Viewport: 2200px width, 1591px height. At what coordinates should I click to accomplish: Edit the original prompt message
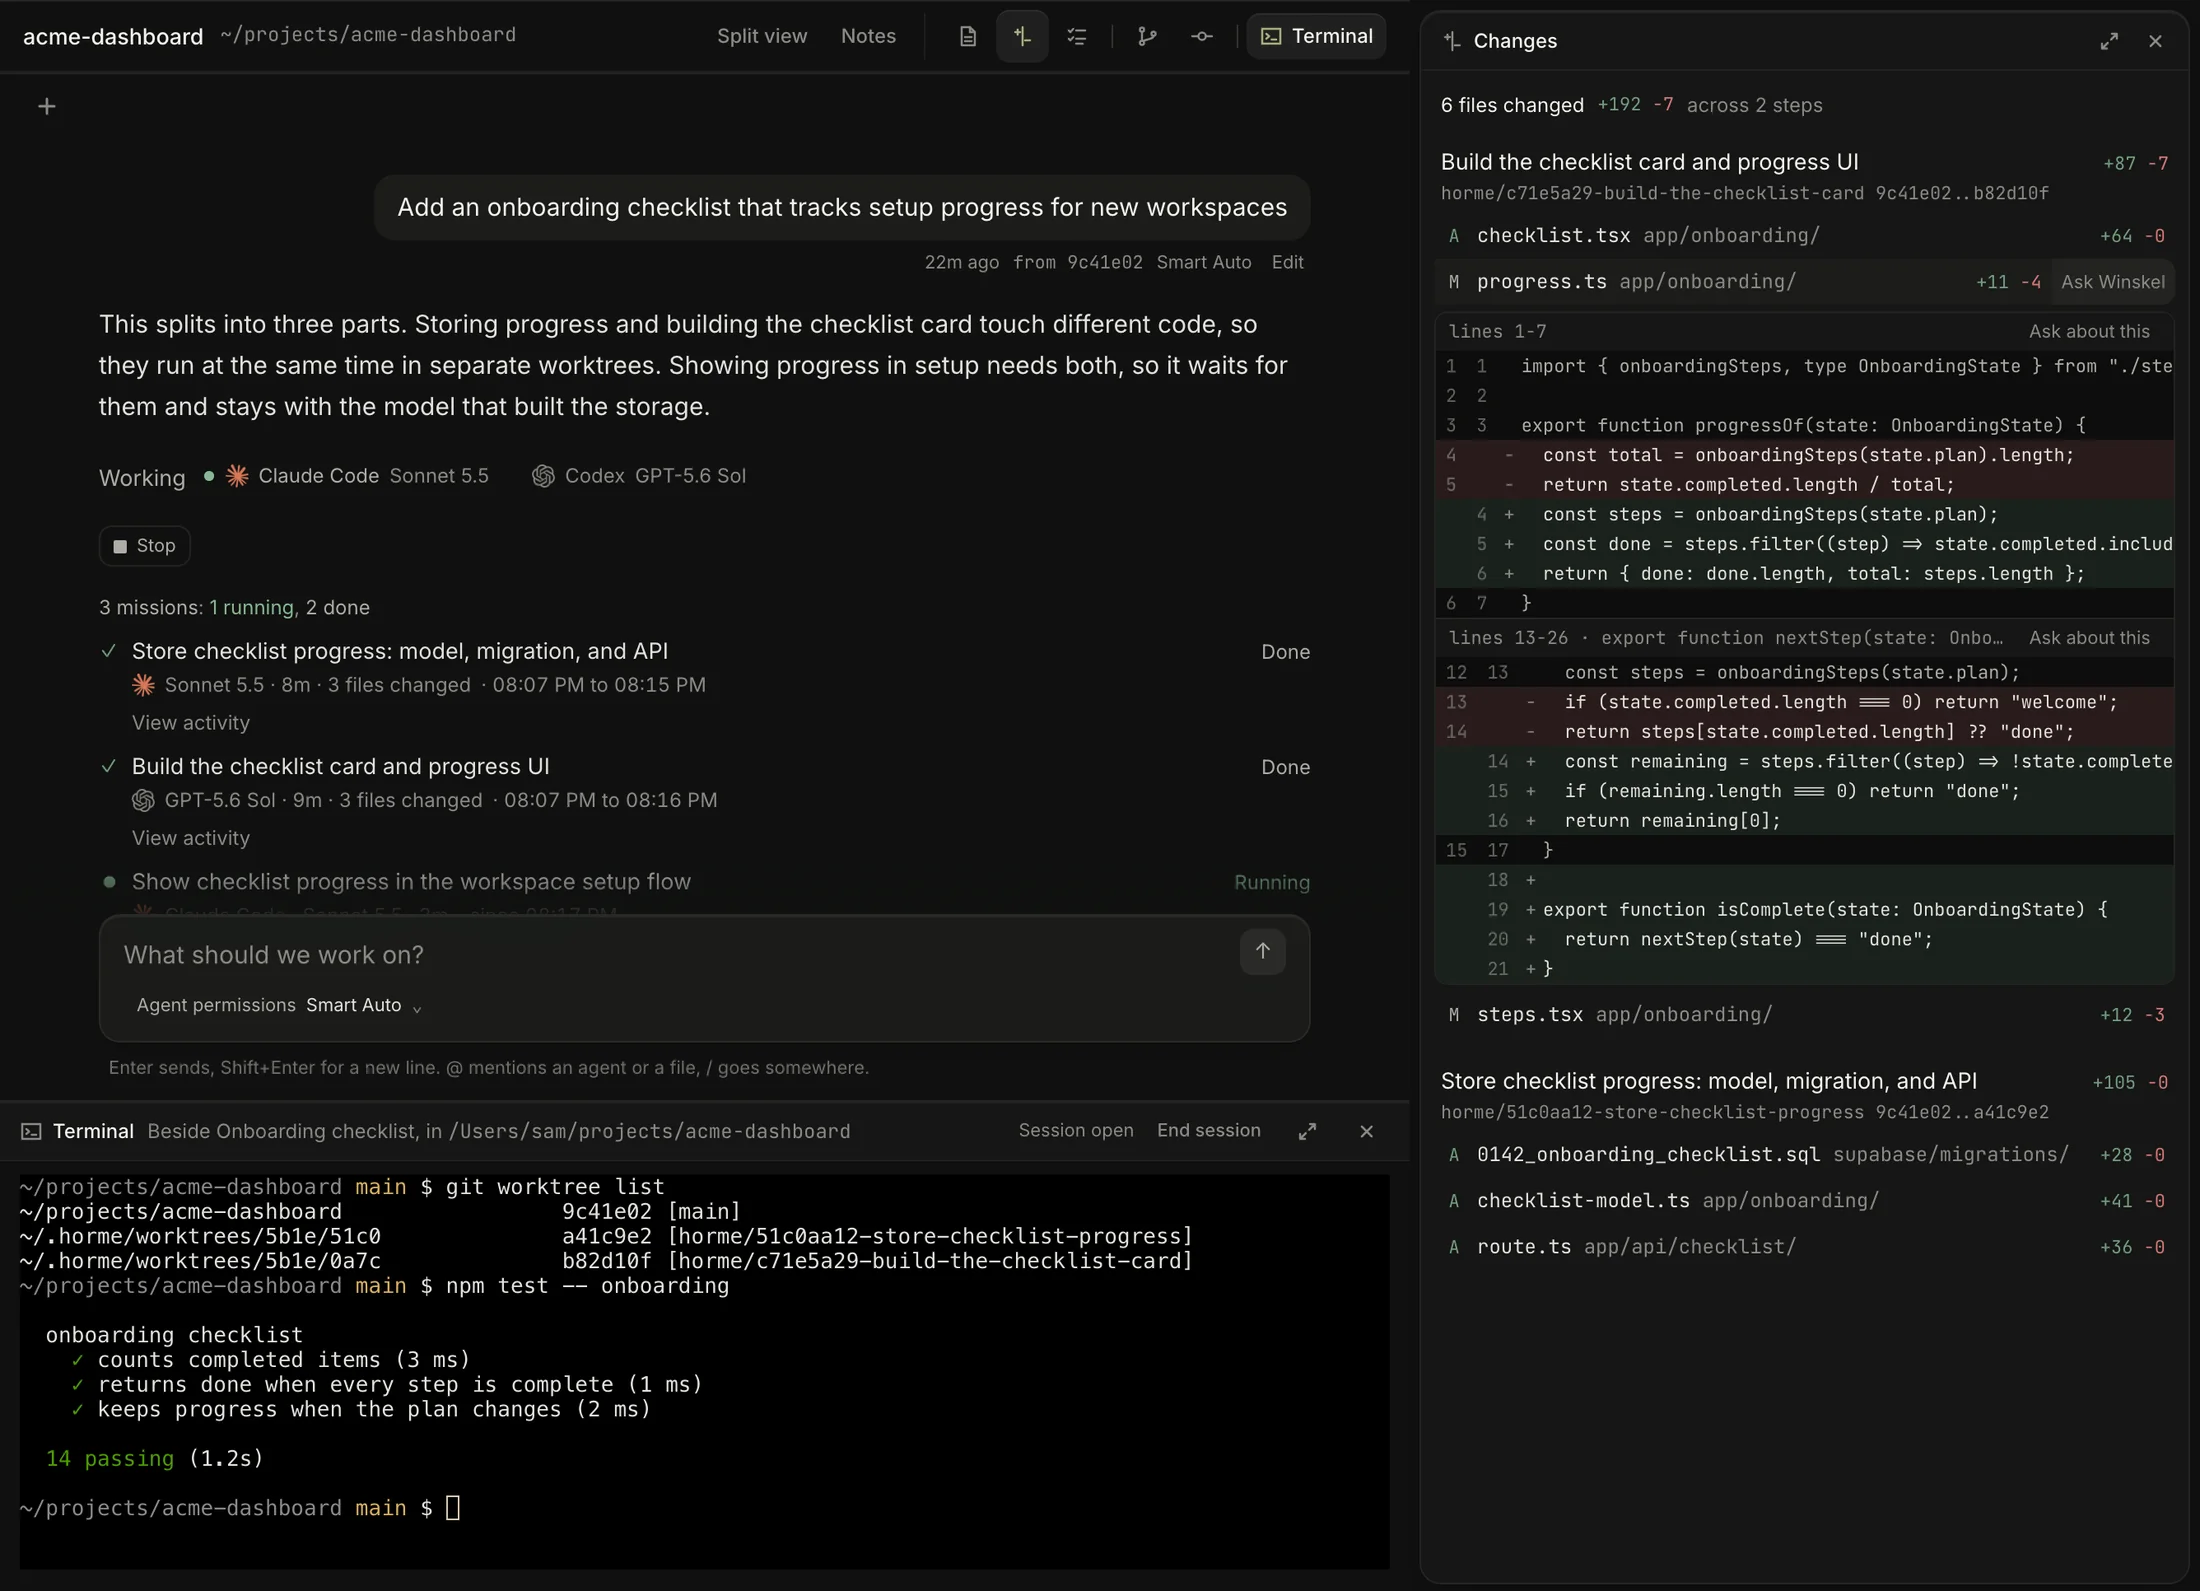(1287, 262)
